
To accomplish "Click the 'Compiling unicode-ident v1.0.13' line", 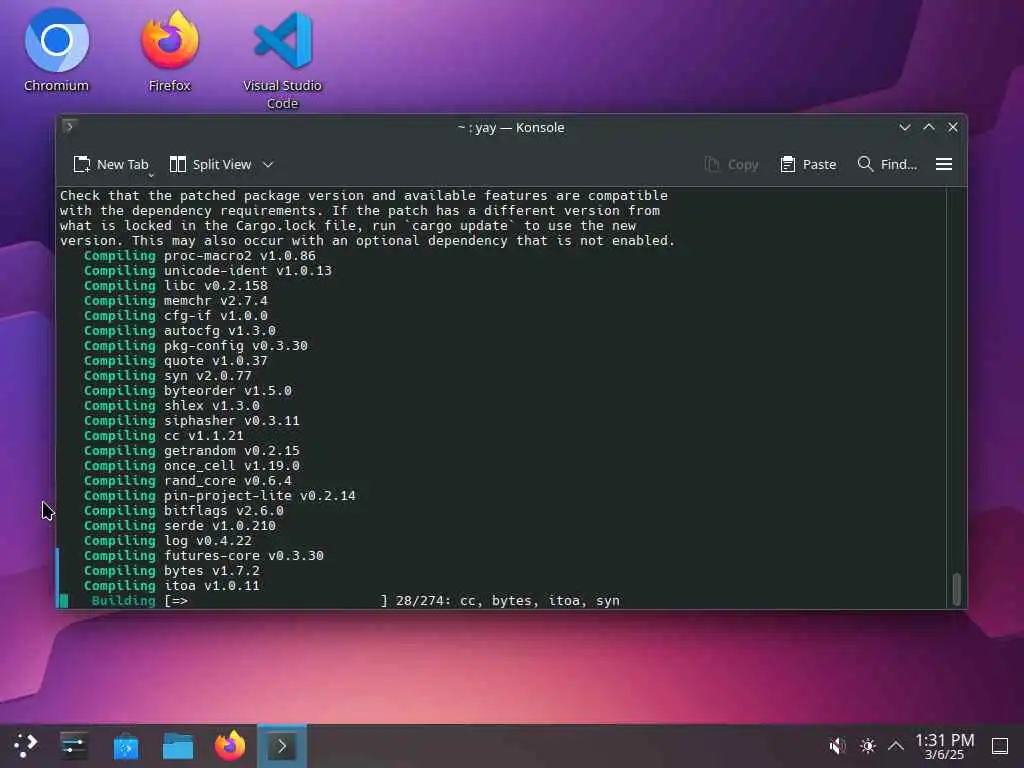I will (208, 270).
